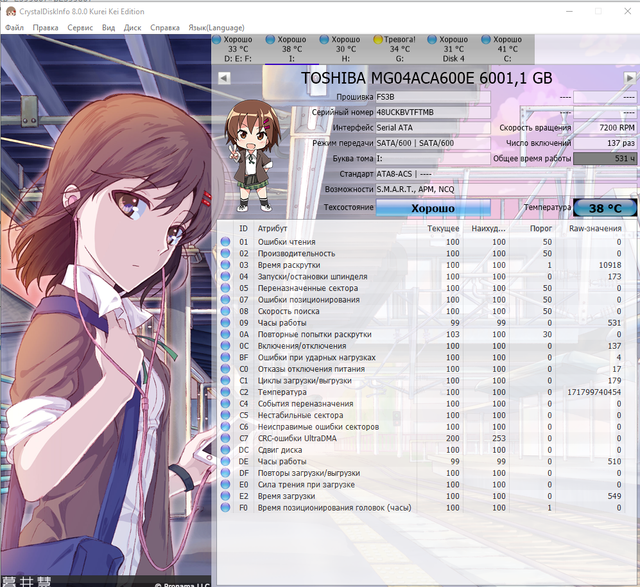Click status icon for Время раскрутки row

pos(225,265)
